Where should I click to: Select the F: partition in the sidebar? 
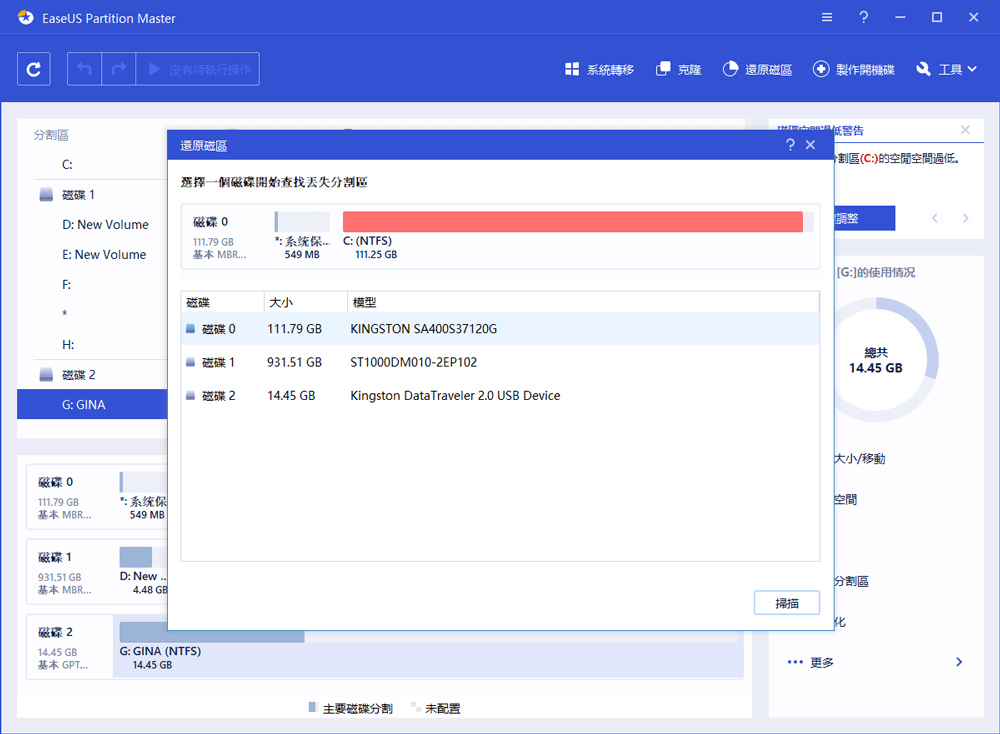tap(92, 284)
